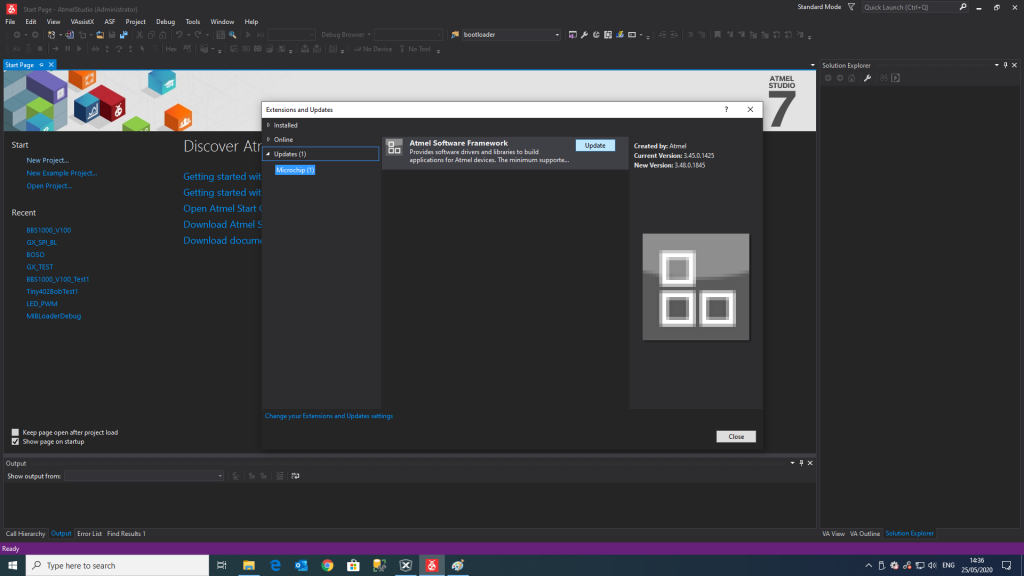Open the Debug menu
This screenshot has height=576, width=1024.
tap(165, 22)
